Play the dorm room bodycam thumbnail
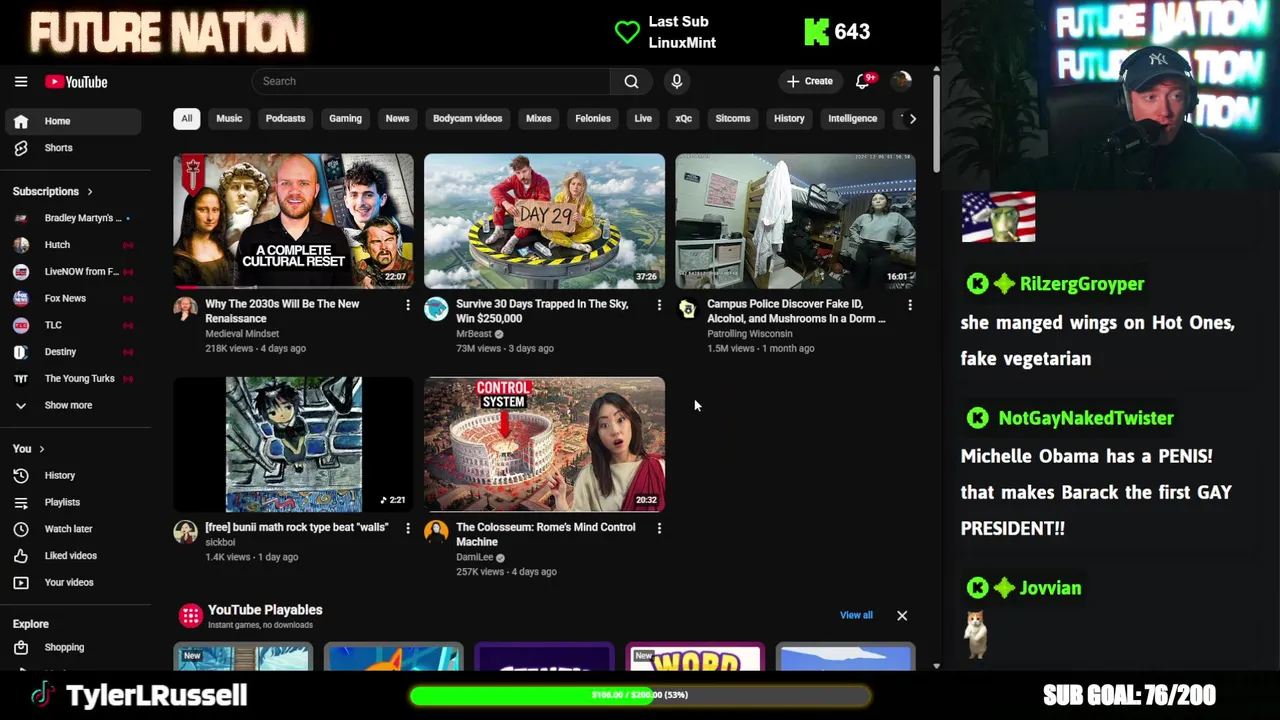This screenshot has width=1280, height=720. pyautogui.click(x=795, y=221)
